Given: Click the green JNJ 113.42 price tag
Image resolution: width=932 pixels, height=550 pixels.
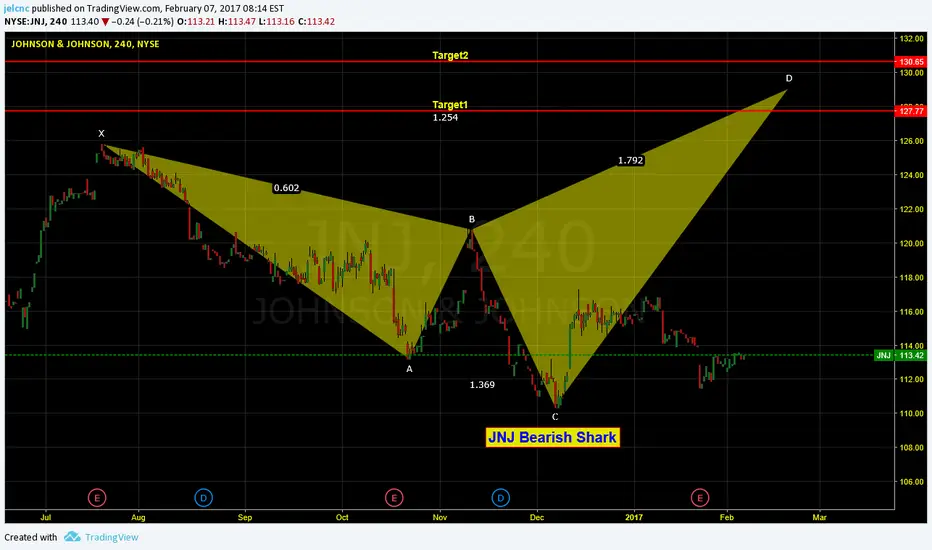Looking at the screenshot, I should click(900, 356).
